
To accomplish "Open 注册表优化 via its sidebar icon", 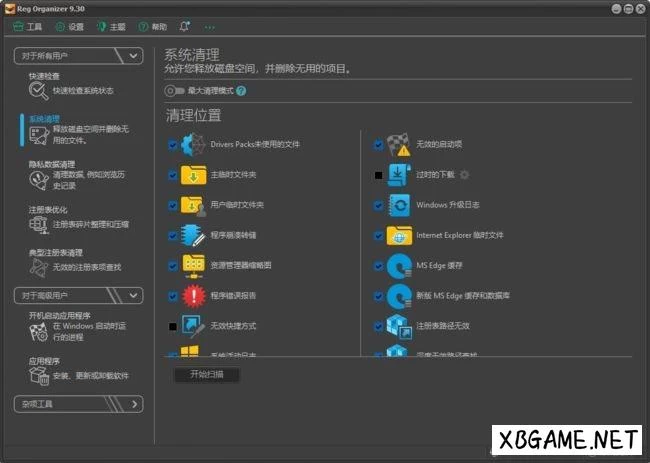I will tap(38, 225).
